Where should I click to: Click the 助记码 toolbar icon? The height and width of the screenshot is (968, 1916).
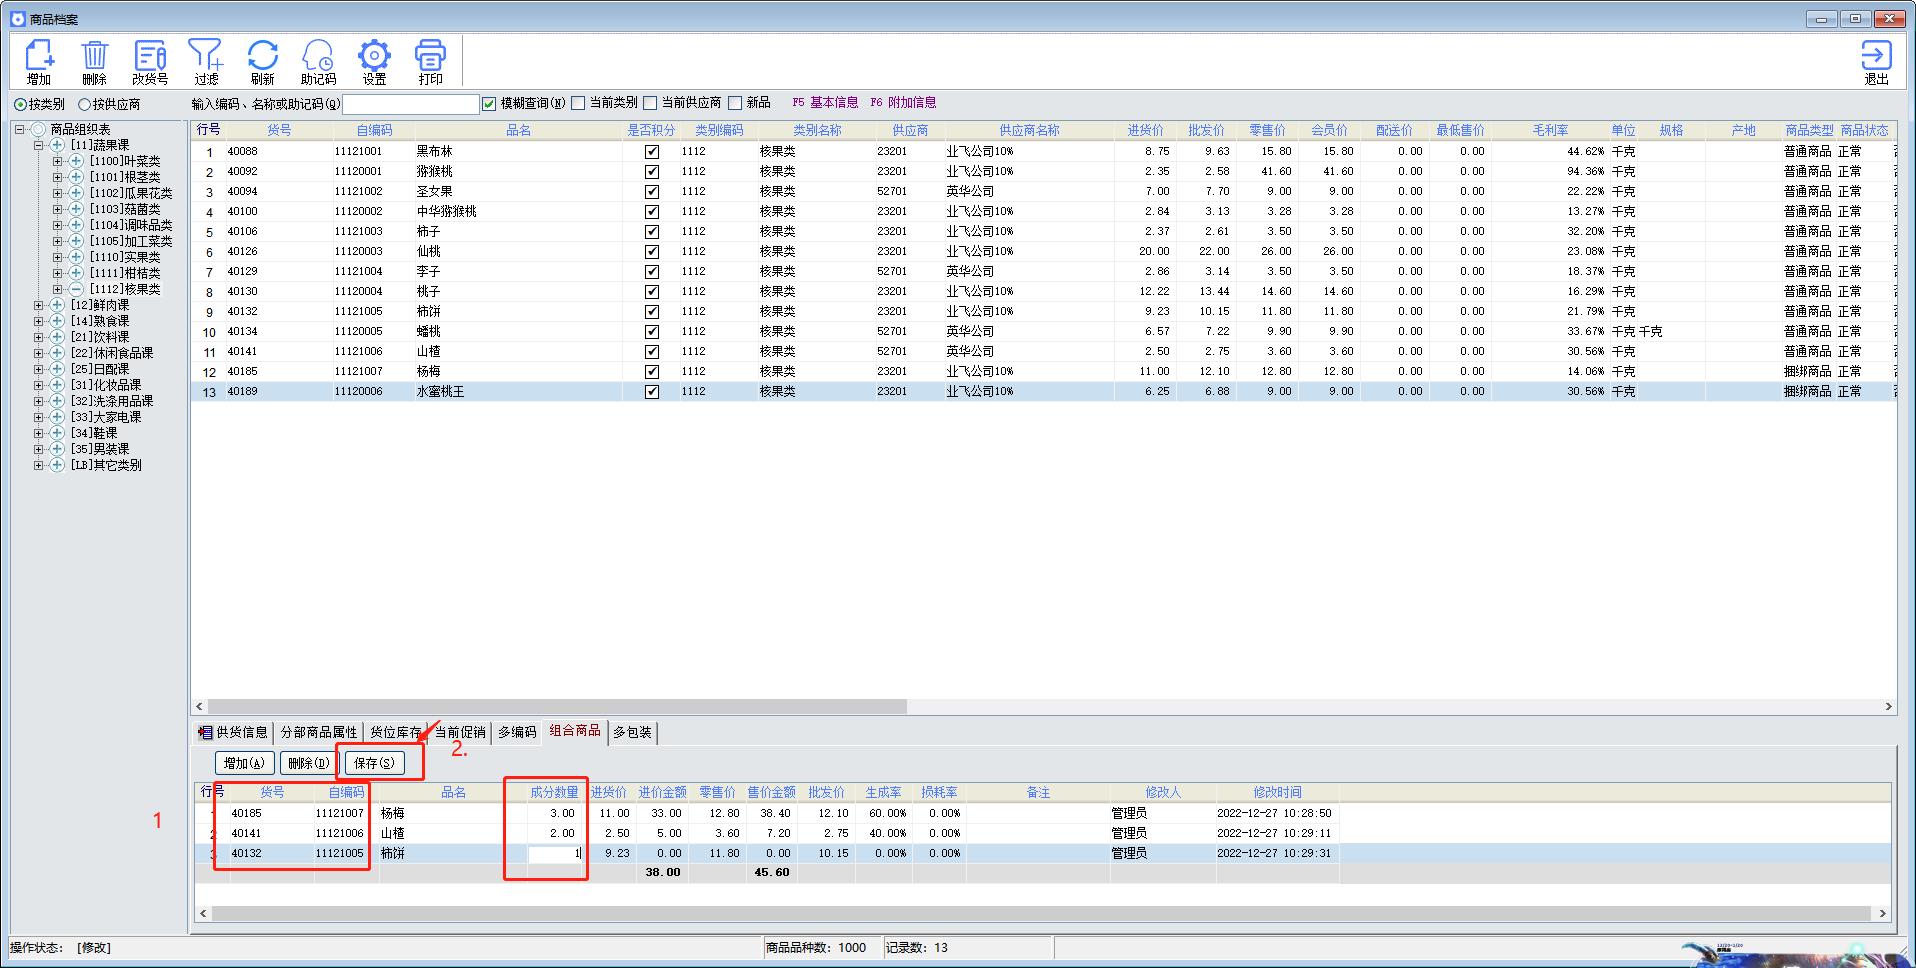pos(318,62)
